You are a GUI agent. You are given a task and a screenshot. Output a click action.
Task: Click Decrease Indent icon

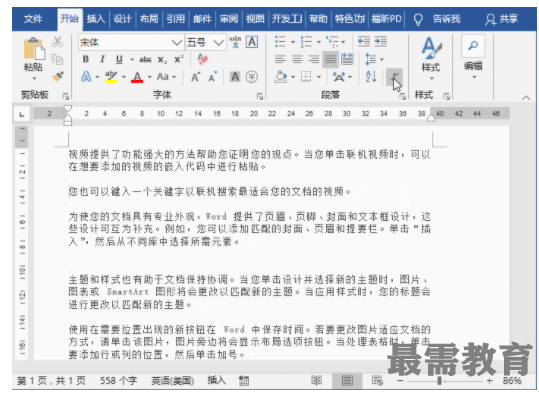pos(363,42)
